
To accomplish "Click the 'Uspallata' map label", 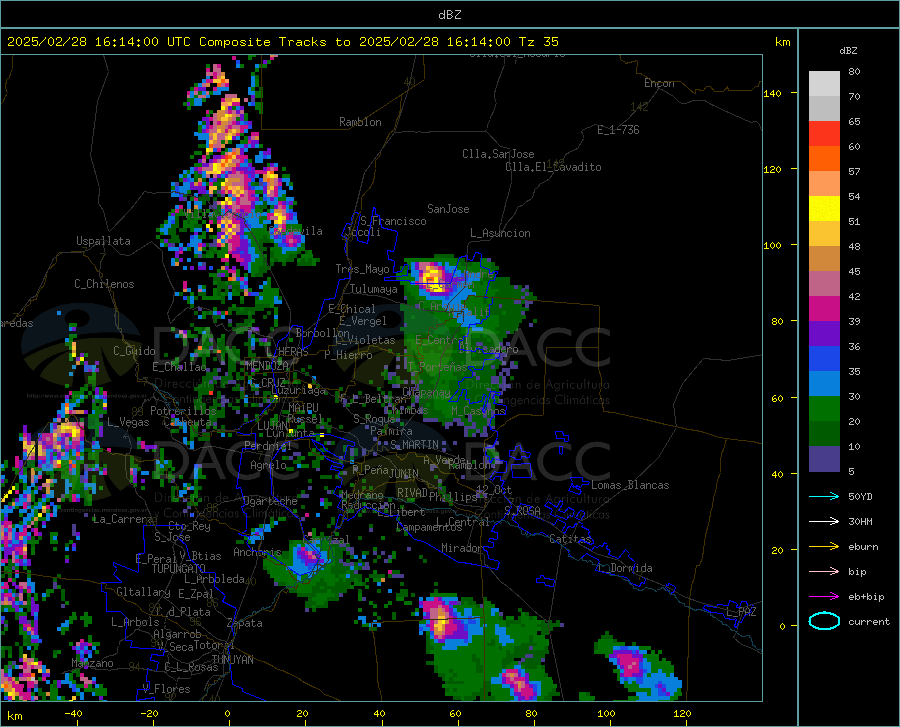I will [103, 242].
